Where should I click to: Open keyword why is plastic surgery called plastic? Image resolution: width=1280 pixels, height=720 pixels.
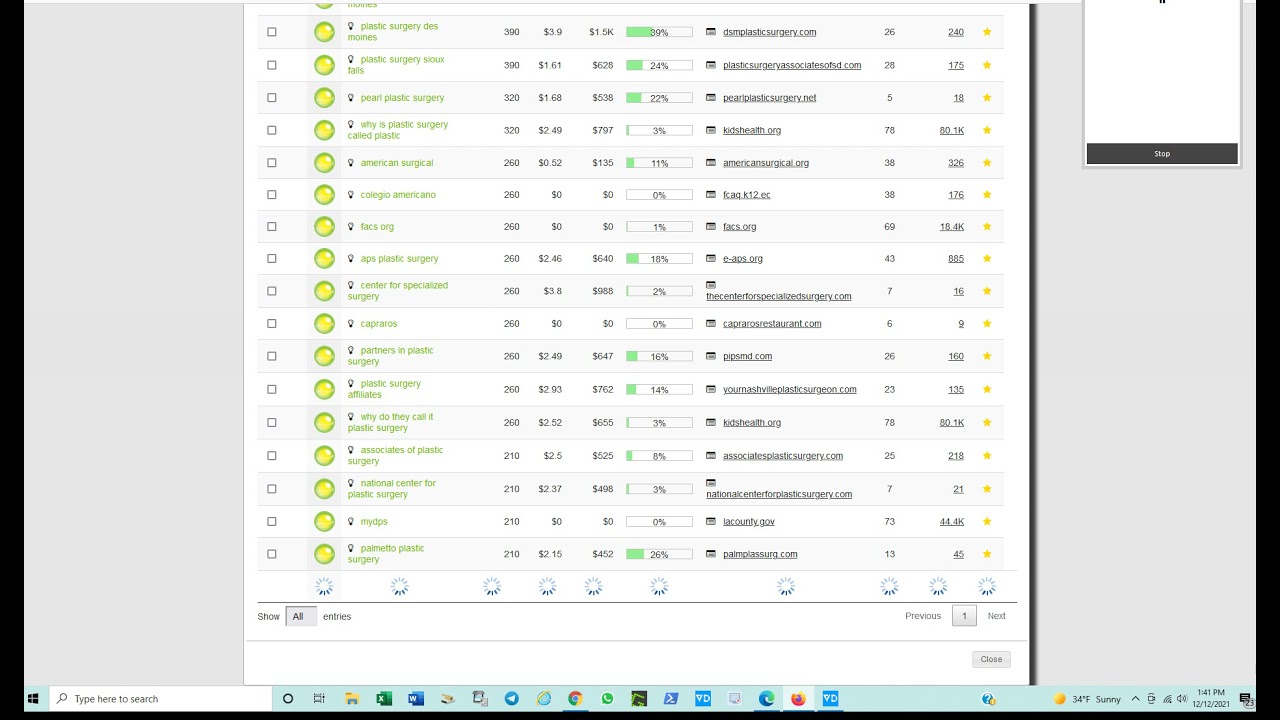pyautogui.click(x=398, y=130)
